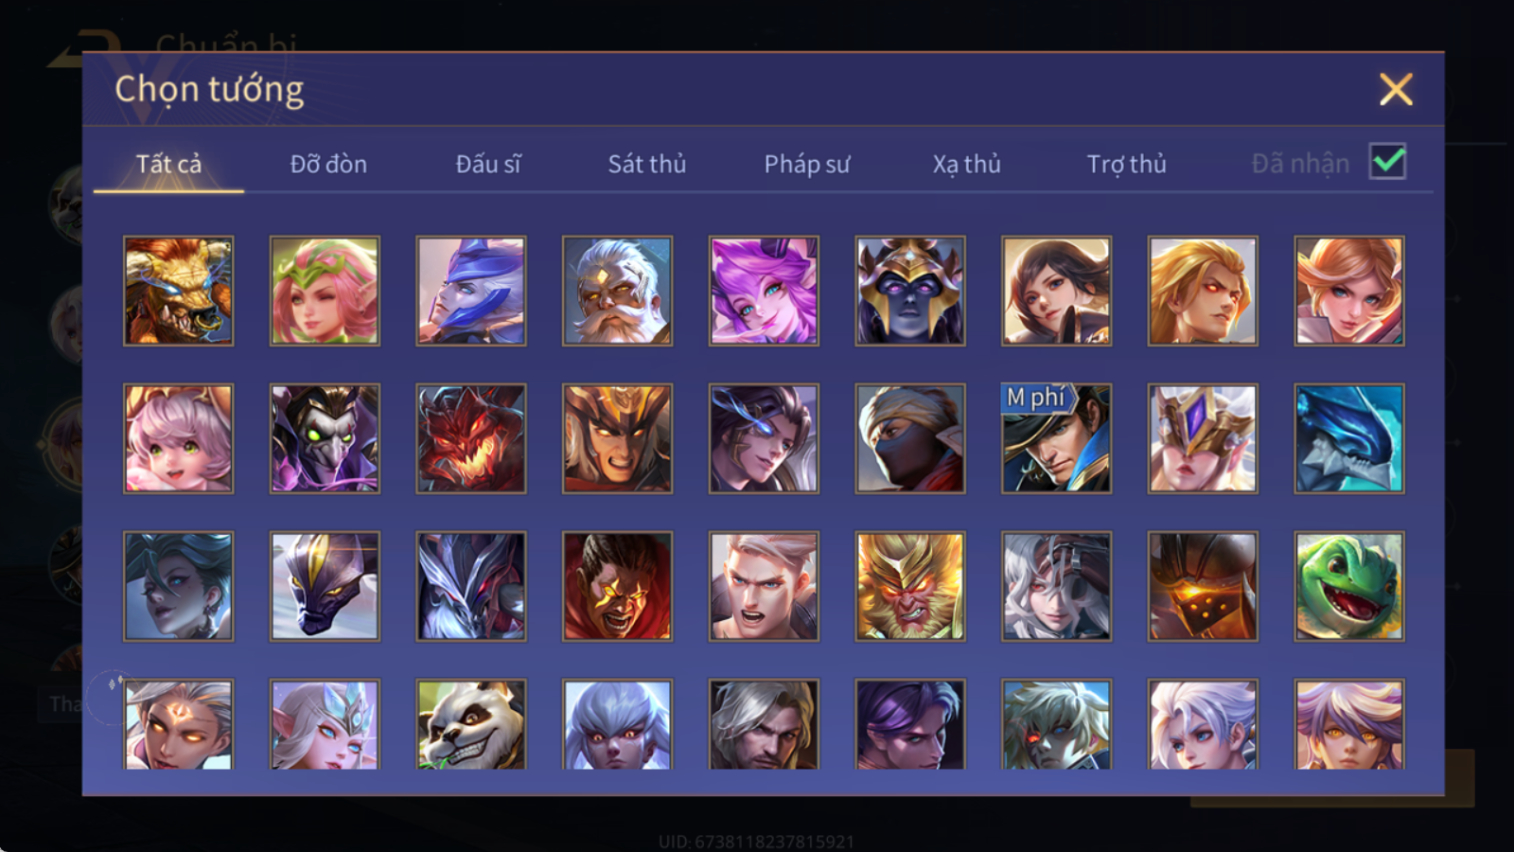The image size is (1514, 852).
Task: Pick the white-bearded old man hero
Action: point(617,291)
